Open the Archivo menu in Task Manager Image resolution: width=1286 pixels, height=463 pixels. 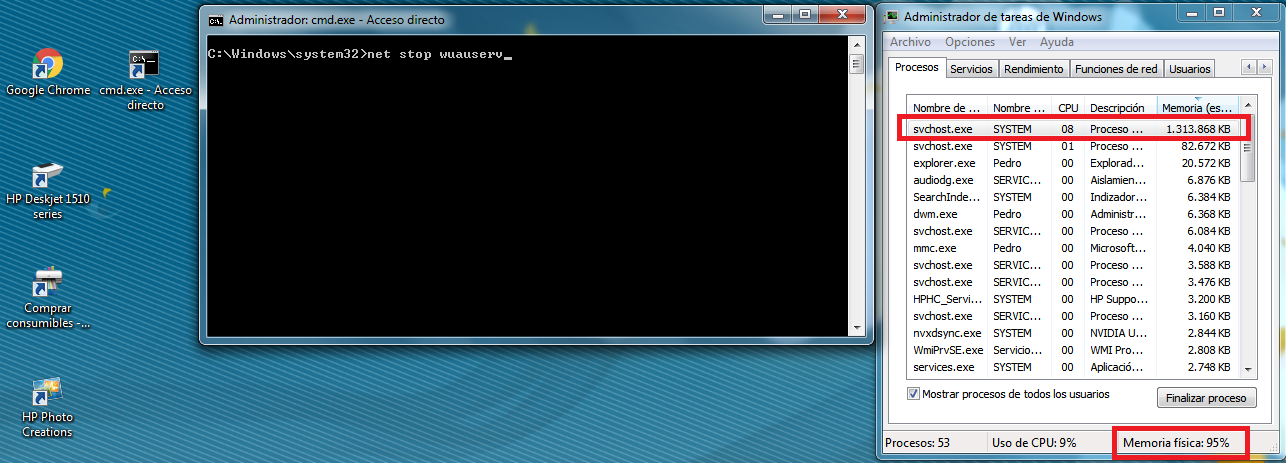(x=910, y=42)
